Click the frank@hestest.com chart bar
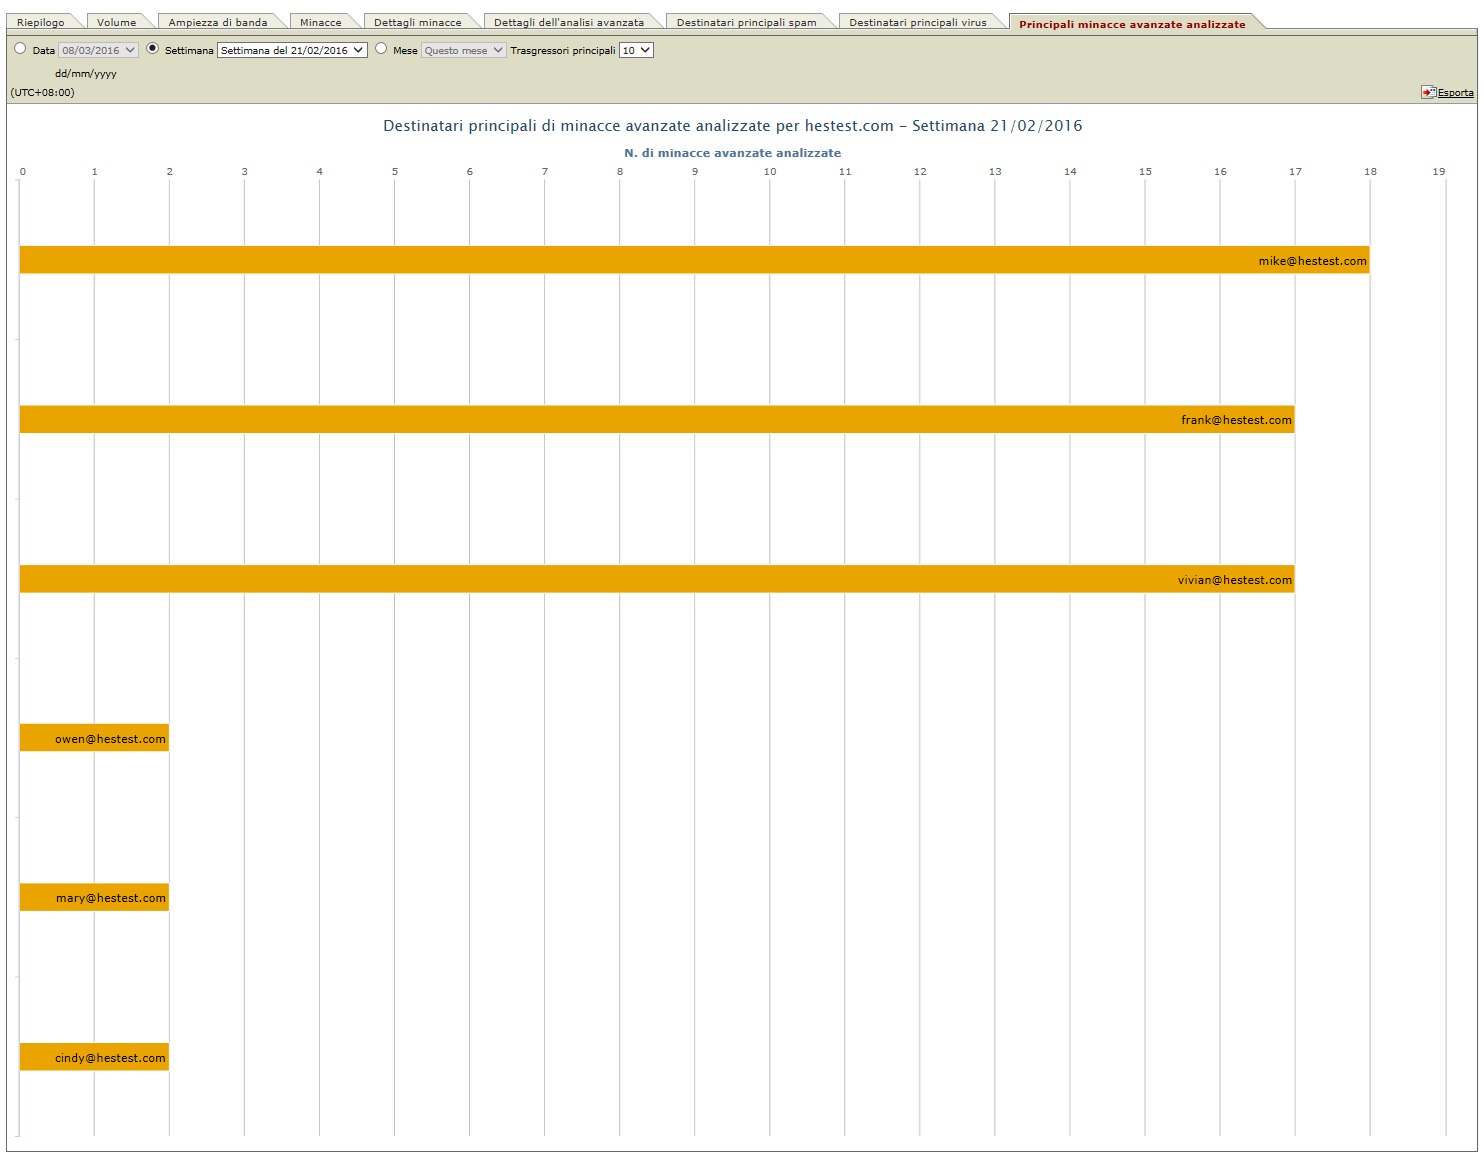The width and height of the screenshot is (1484, 1153). (x=656, y=419)
